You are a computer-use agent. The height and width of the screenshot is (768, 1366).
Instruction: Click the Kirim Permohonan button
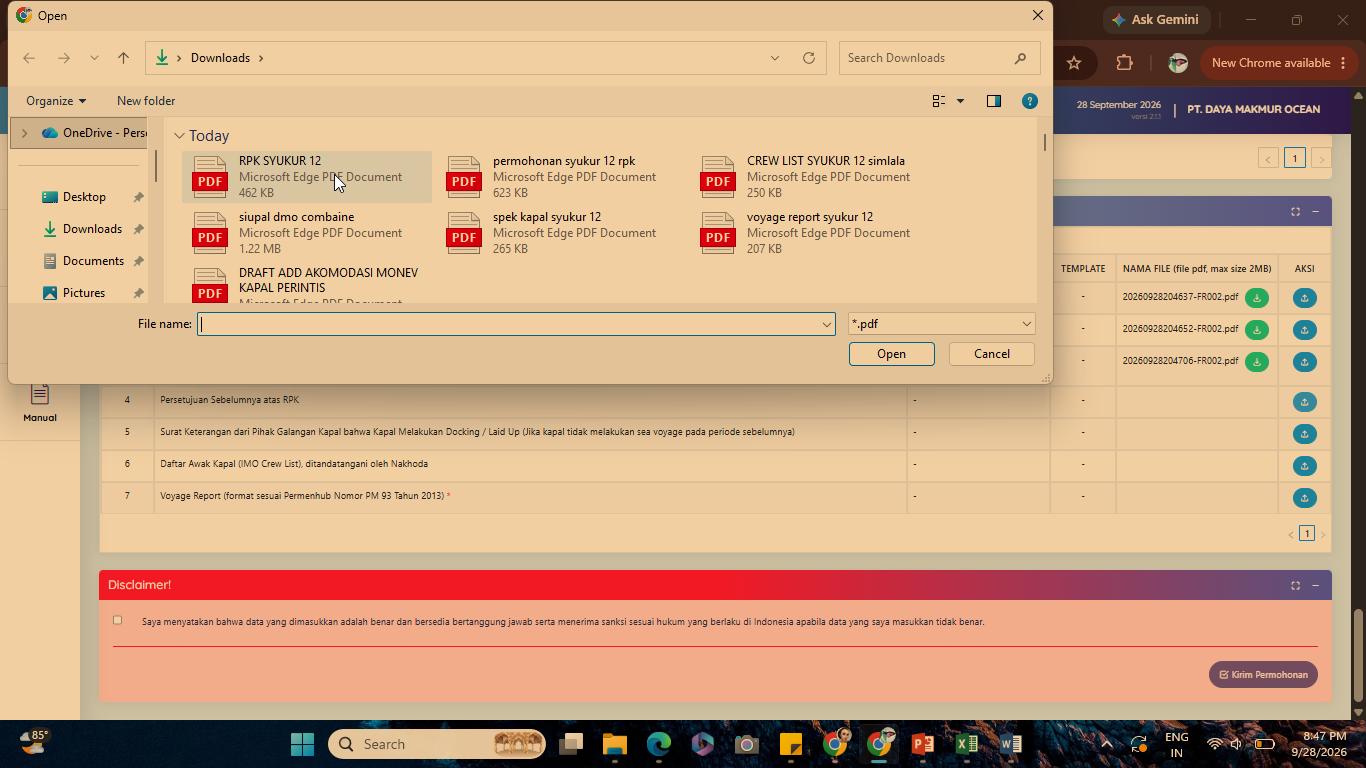coord(1264,675)
